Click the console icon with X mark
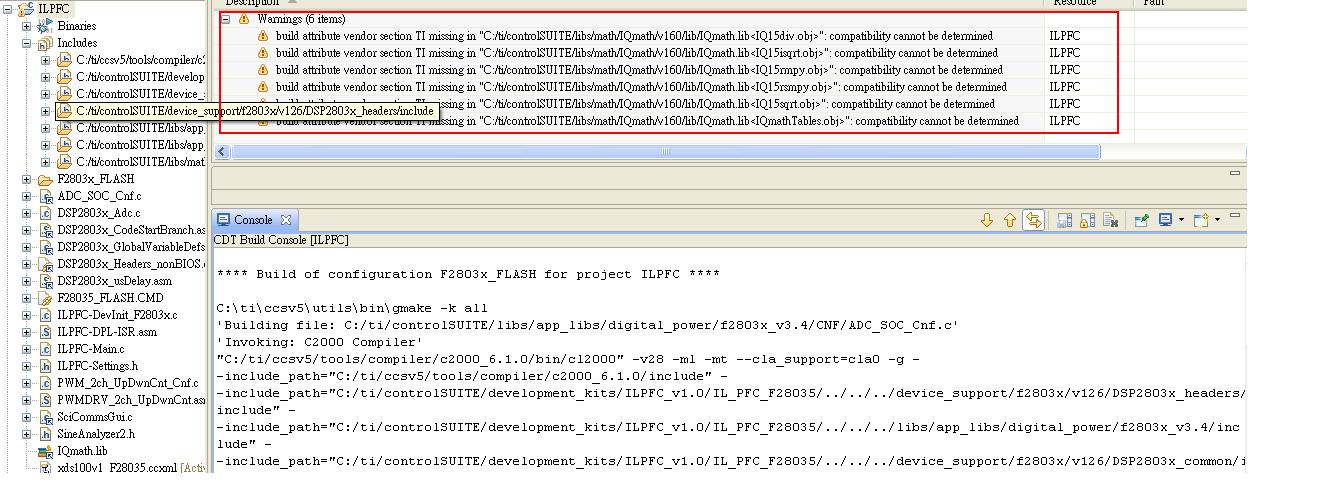Image resolution: width=1317 pixels, height=483 pixels. (x=1110, y=220)
